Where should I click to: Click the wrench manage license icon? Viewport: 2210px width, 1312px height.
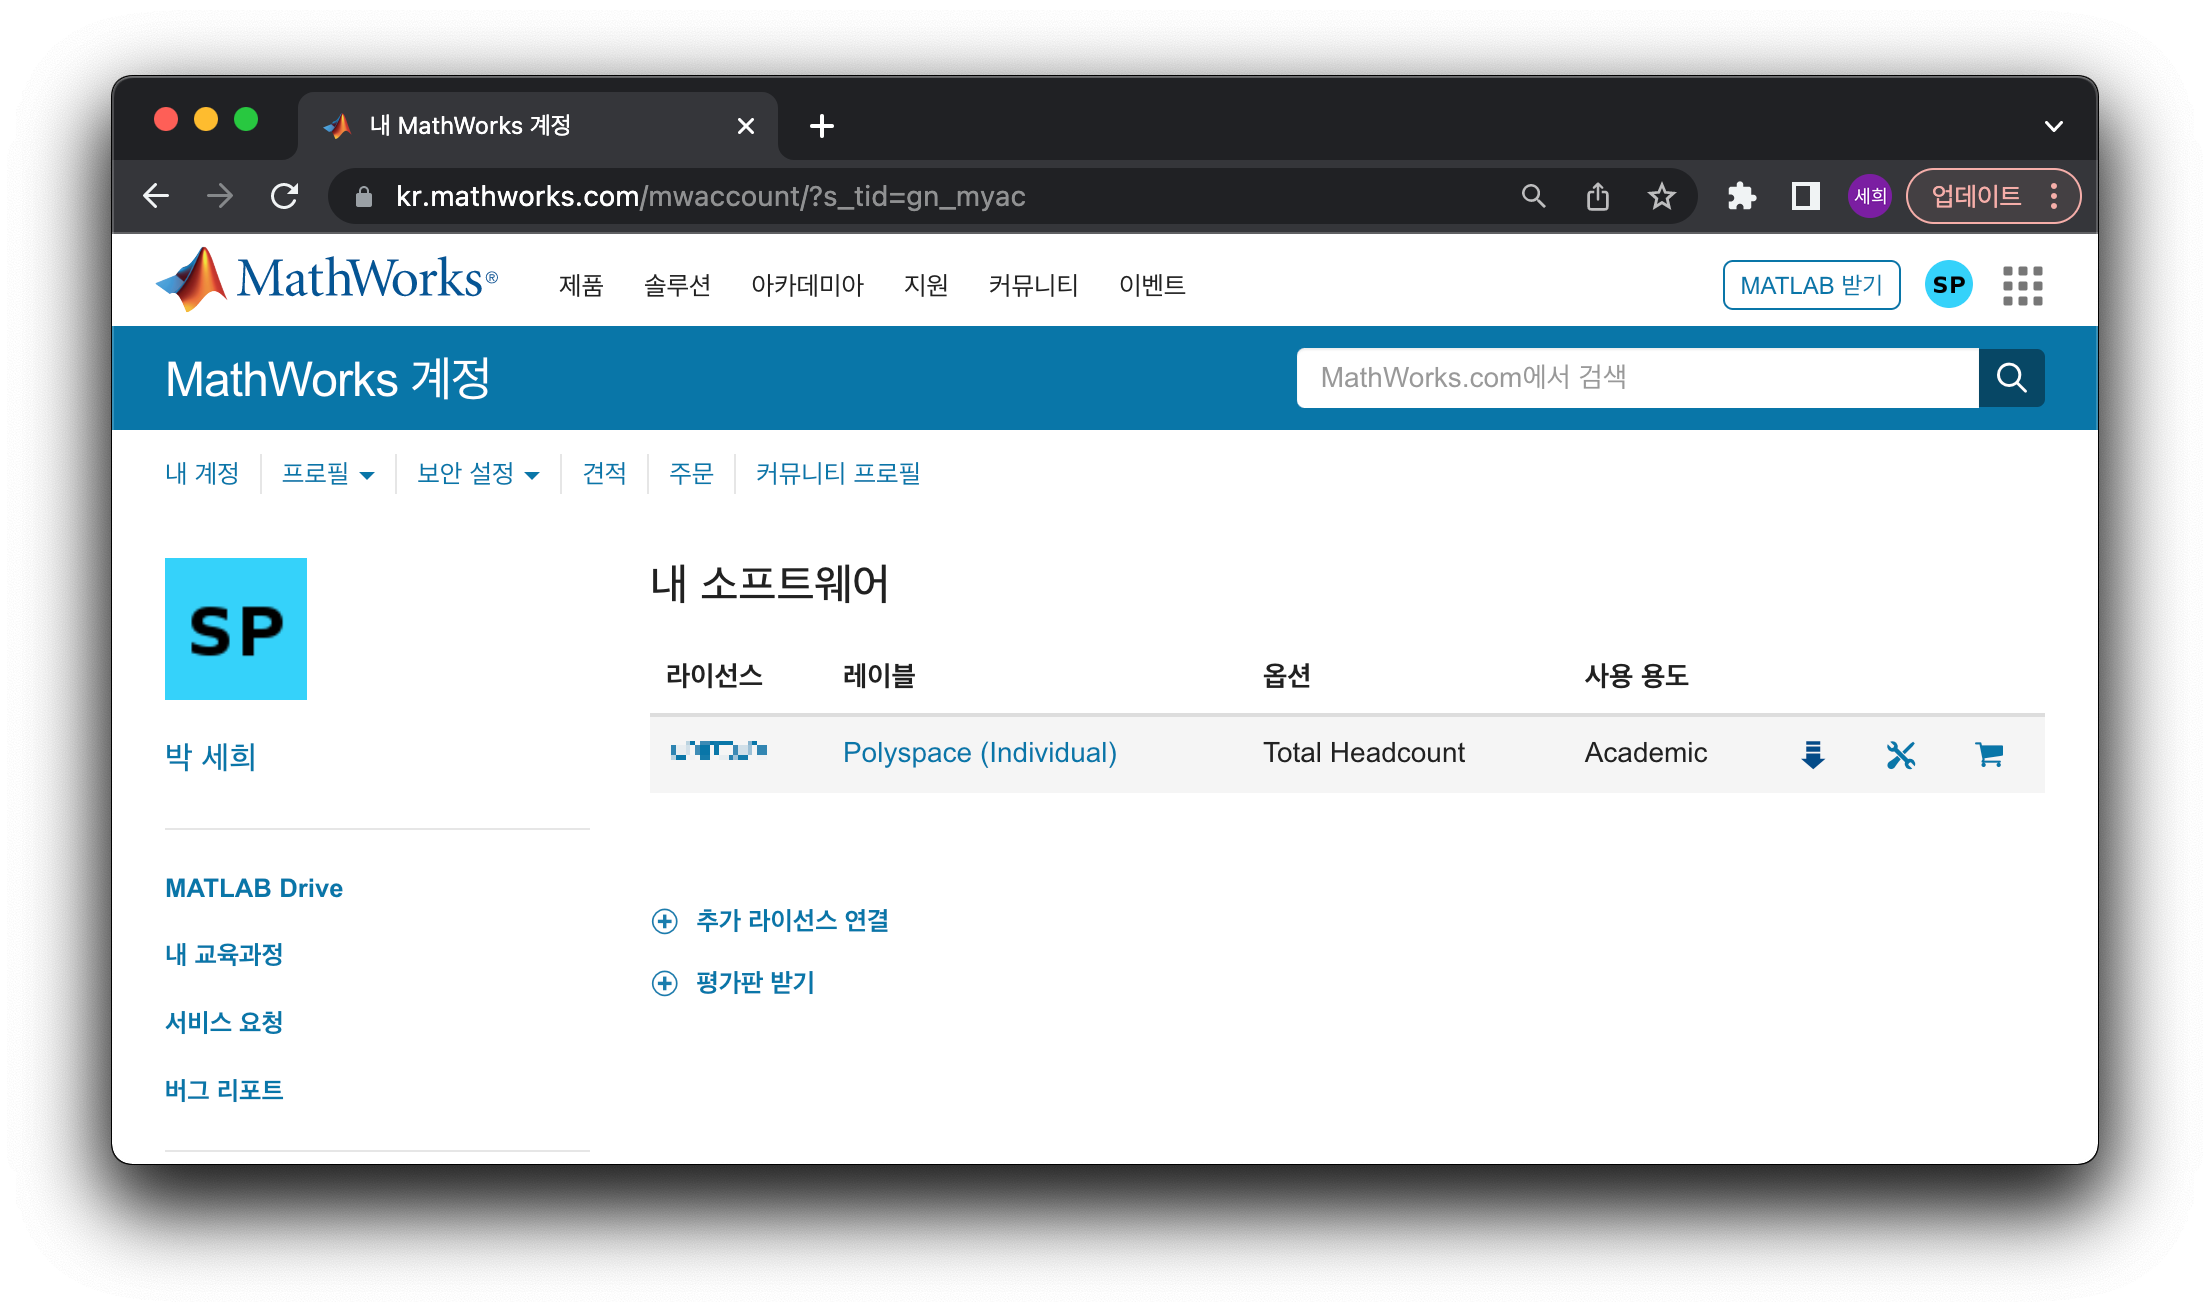pos(1900,754)
